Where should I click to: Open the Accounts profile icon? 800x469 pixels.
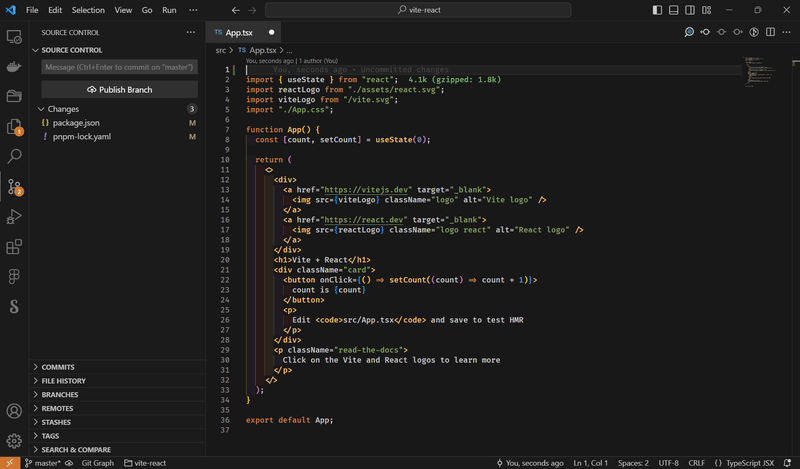14,411
